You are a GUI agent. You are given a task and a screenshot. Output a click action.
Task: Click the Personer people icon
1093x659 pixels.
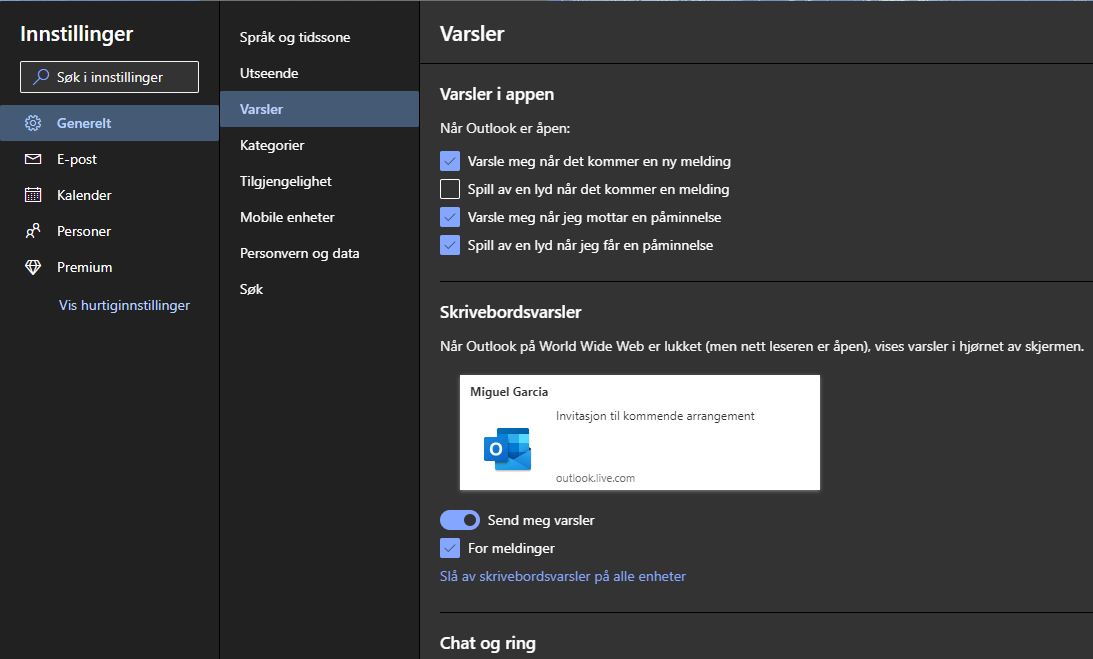pos(33,231)
